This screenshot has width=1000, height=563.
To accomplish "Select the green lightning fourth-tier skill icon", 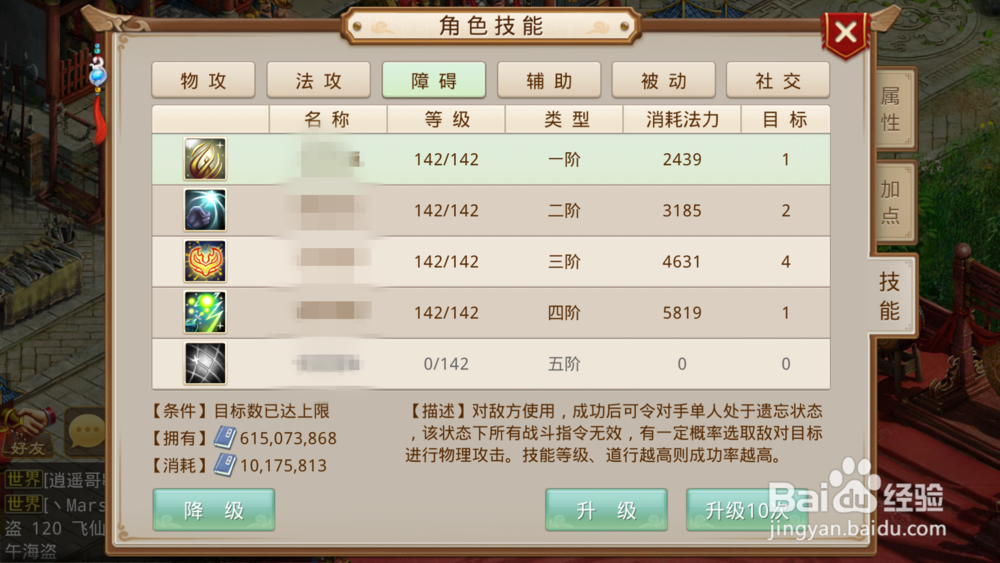I will (205, 312).
